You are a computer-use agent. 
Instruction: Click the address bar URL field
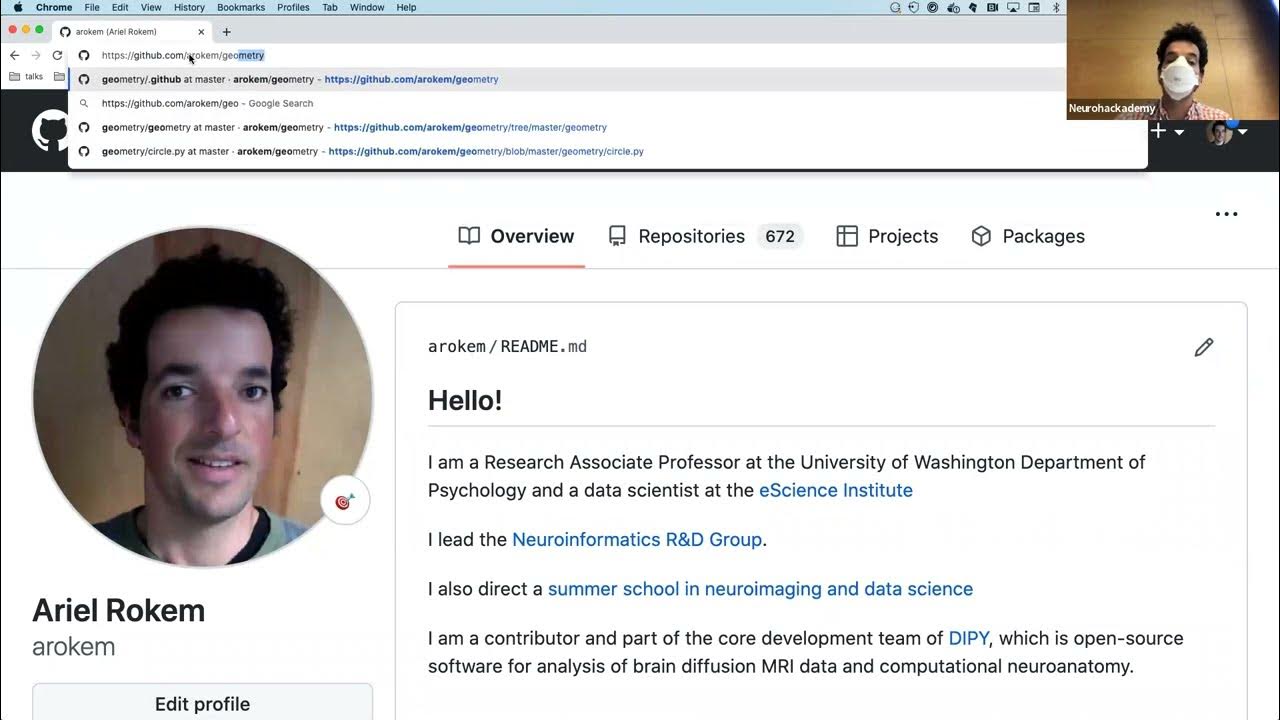tap(400, 56)
